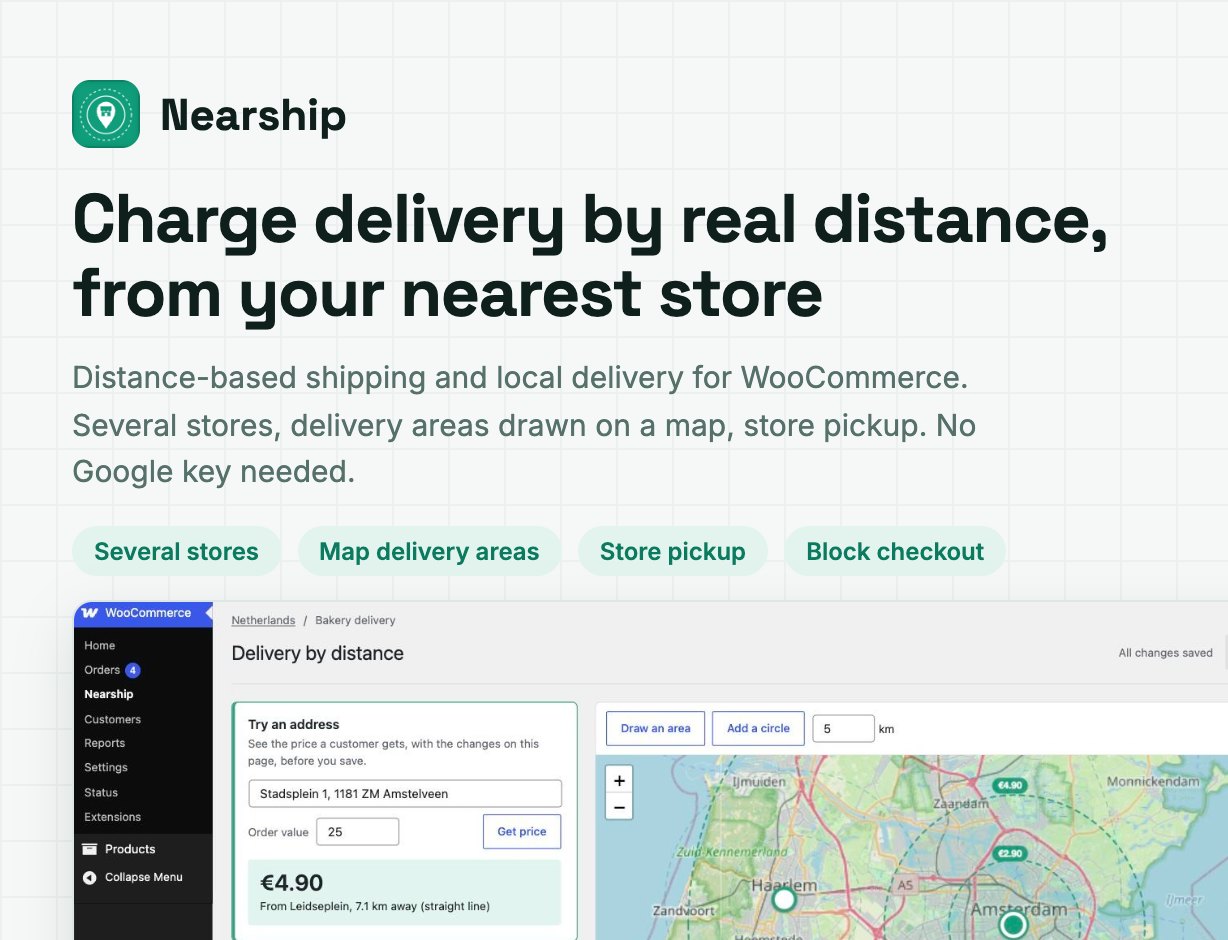The height and width of the screenshot is (940, 1228).
Task: Open the Products menu item
Action: (x=130, y=849)
